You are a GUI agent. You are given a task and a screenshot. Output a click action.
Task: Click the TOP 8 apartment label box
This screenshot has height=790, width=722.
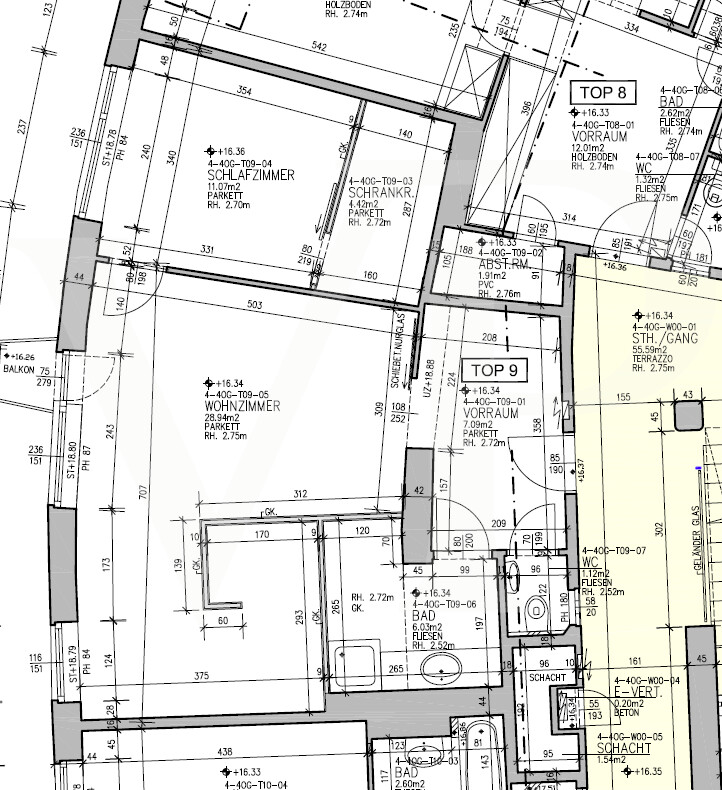tap(603, 93)
